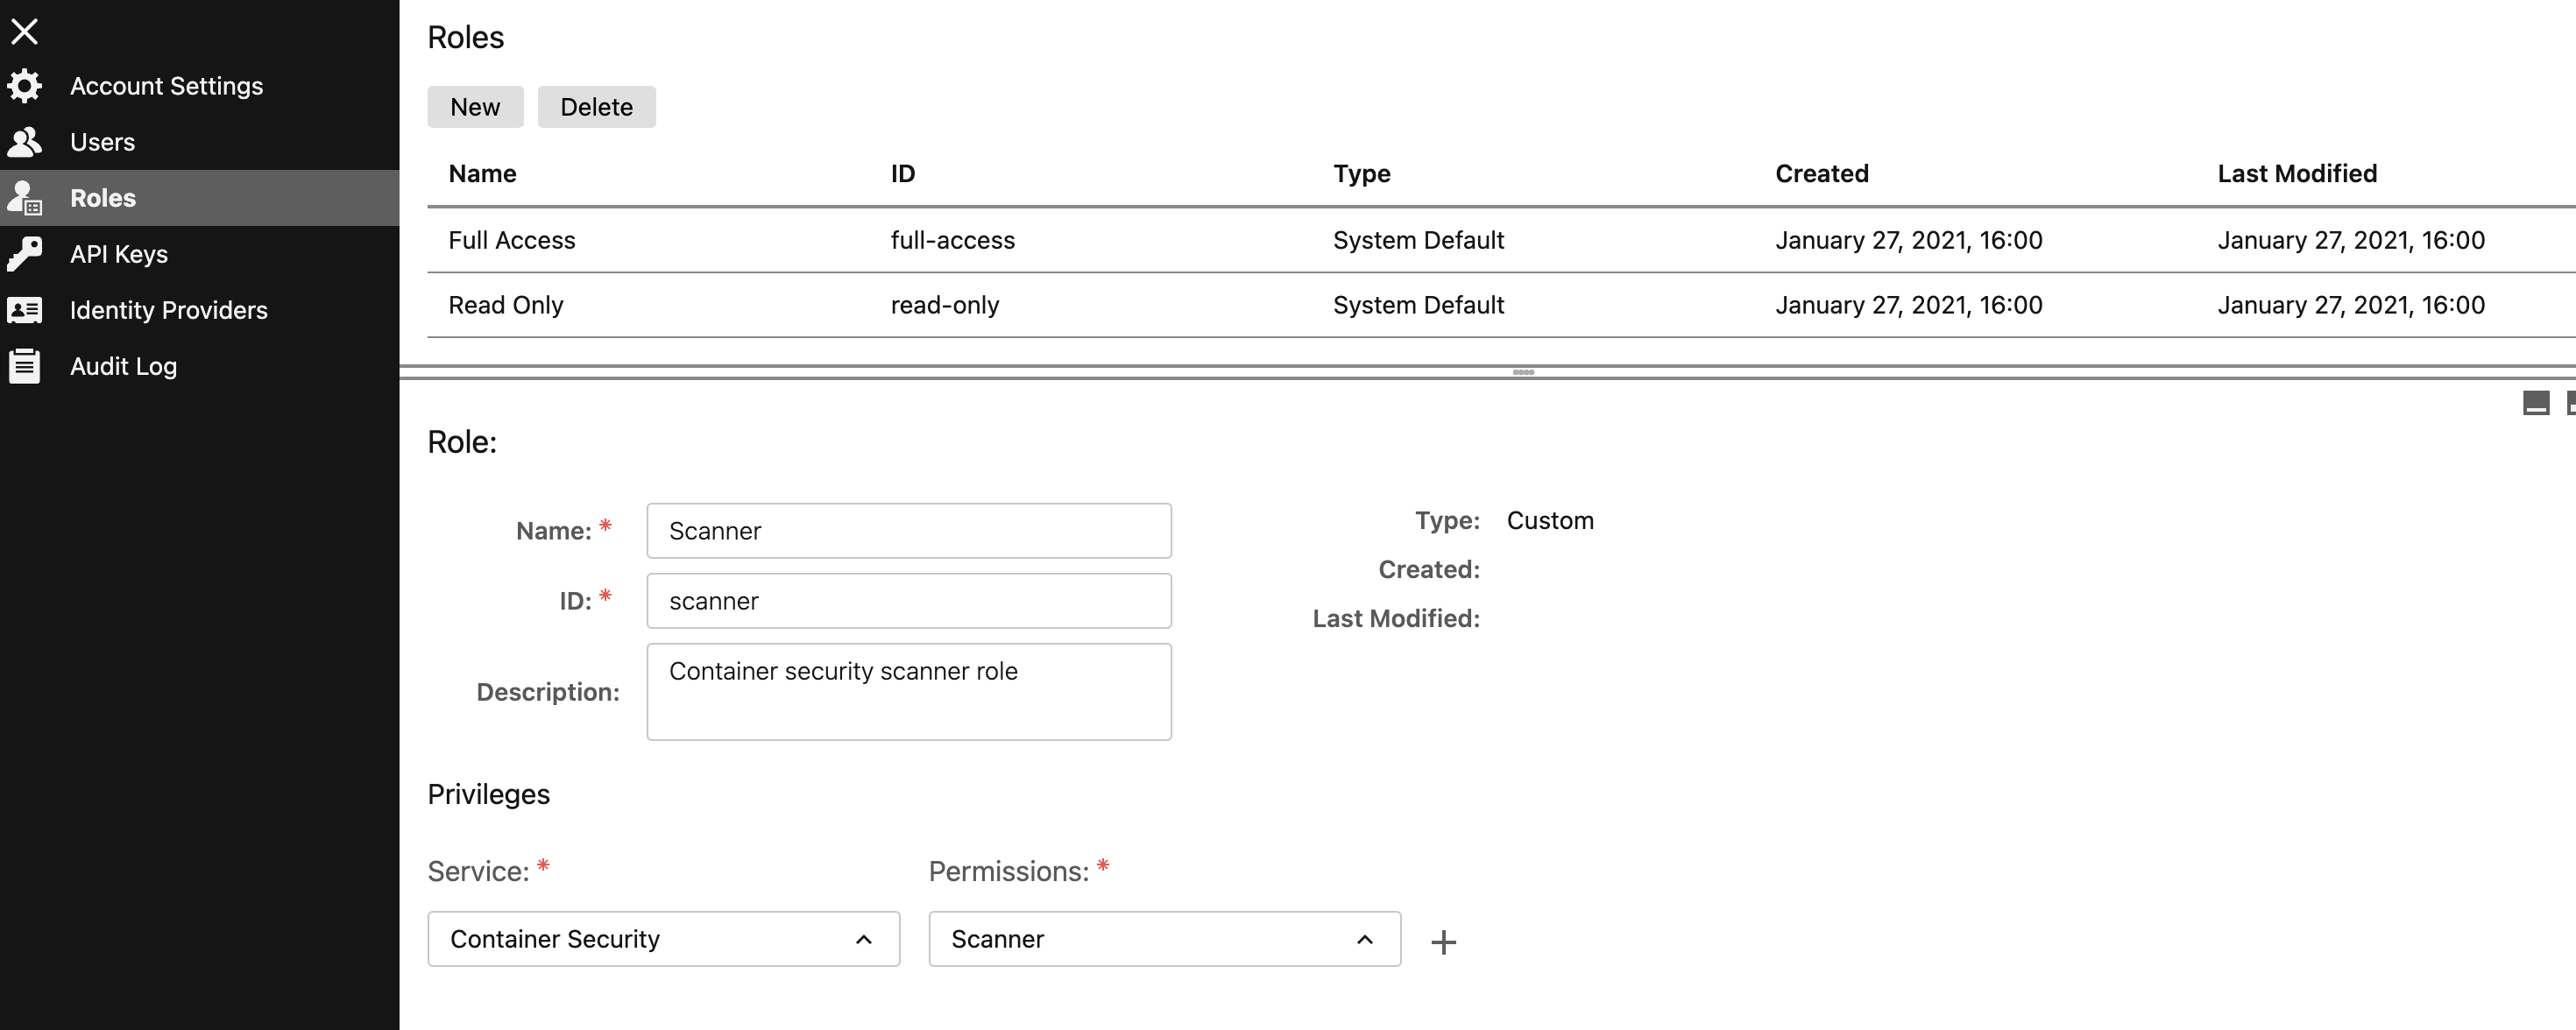Select the Users menu item in sidebar
Screen dimensions: 2576x1030
pyautogui.click(x=100, y=139)
